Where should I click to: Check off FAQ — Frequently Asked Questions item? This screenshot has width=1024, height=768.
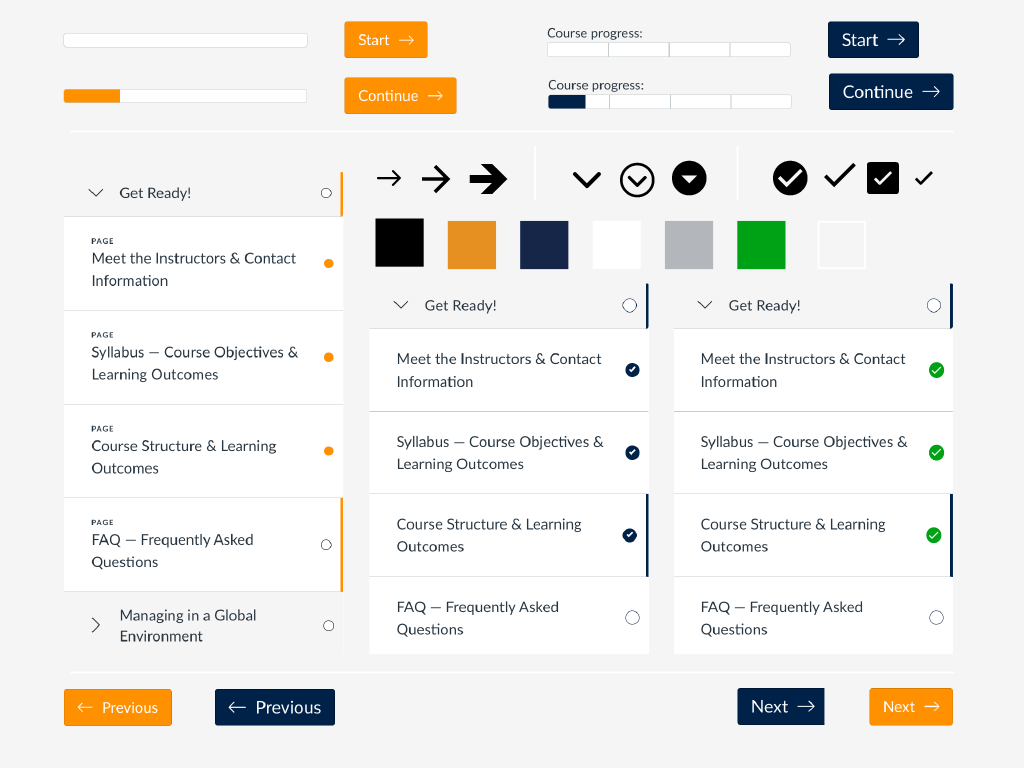tap(326, 544)
